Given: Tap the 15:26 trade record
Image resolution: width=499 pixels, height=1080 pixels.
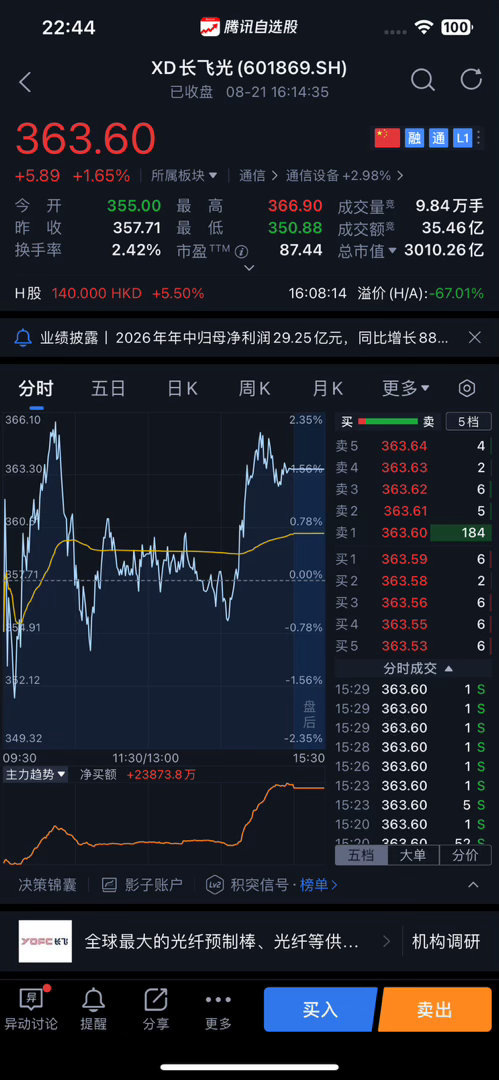Looking at the screenshot, I should pyautogui.click(x=414, y=767).
